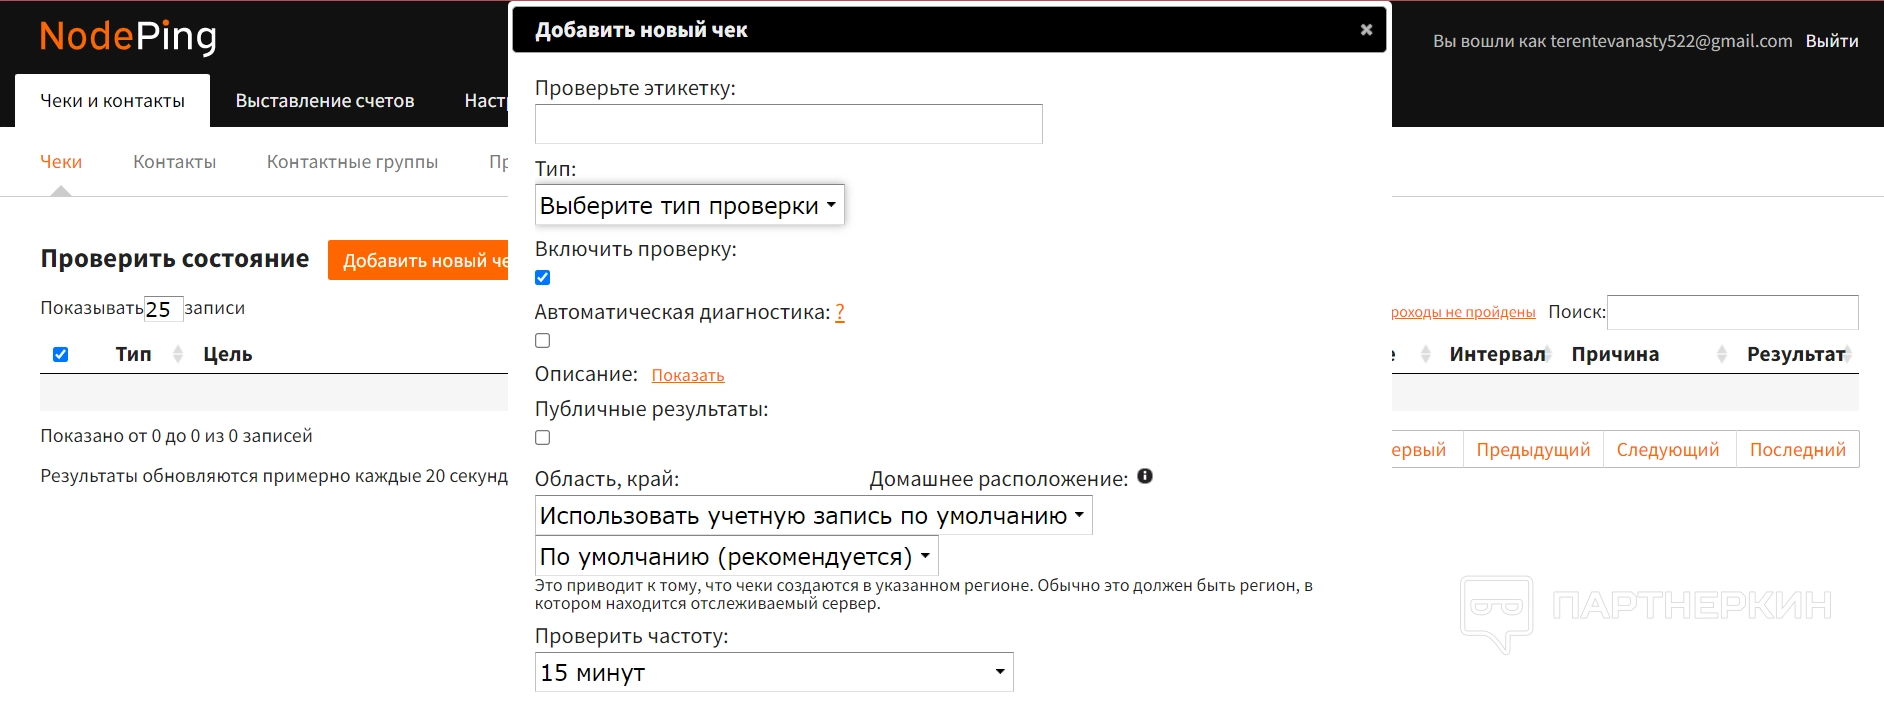Image resolution: width=1884 pixels, height=708 pixels.
Task: Open the Автоматическая диагностика question mark help
Action: pos(840,312)
